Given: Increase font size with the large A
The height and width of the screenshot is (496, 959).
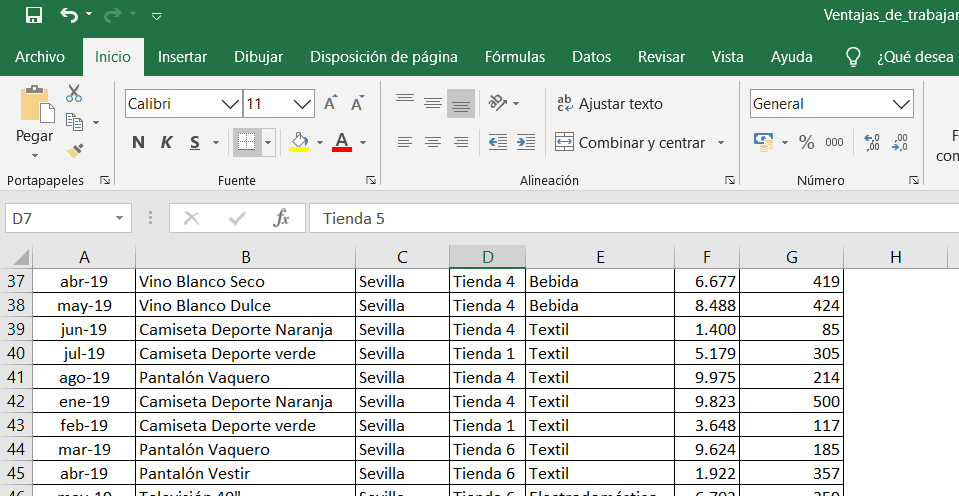Looking at the screenshot, I should click(330, 103).
